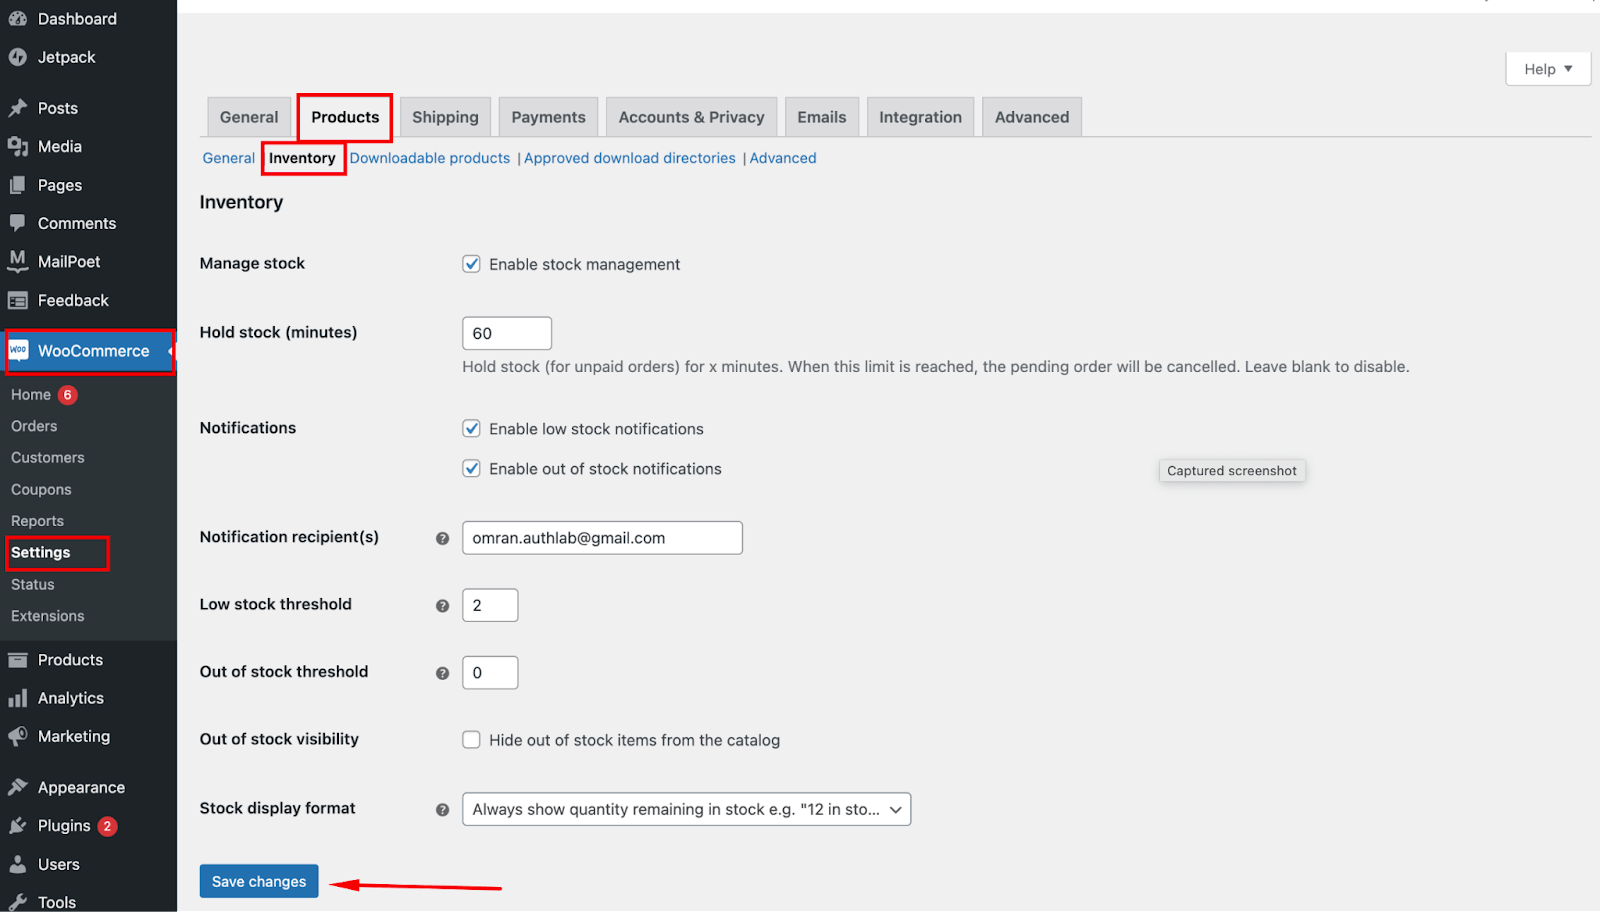Open the Accounts & Privacy tab
The image size is (1600, 912).
tap(691, 116)
